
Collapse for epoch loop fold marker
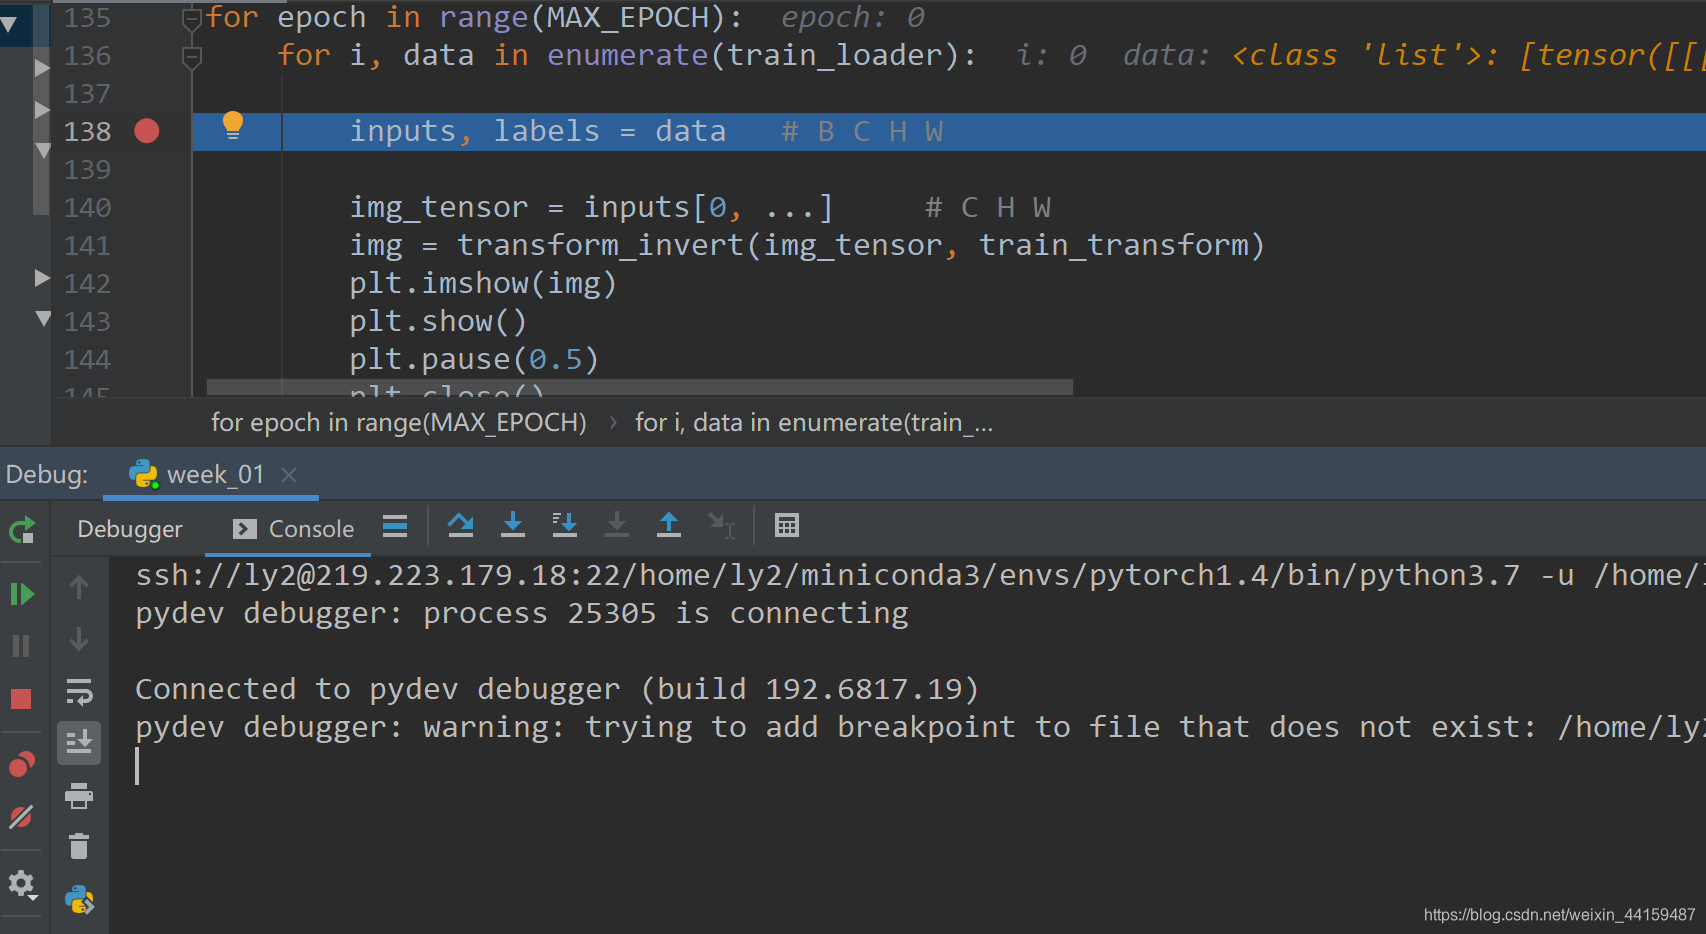pyautogui.click(x=192, y=17)
